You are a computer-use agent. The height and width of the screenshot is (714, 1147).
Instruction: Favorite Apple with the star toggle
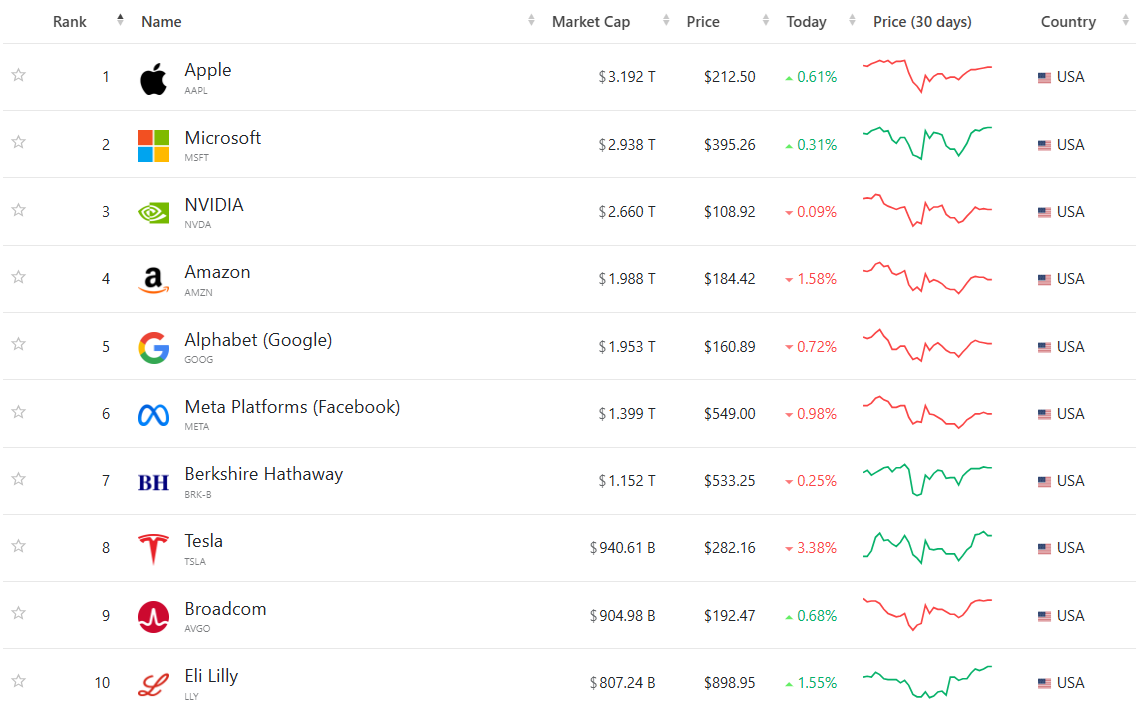[19, 75]
